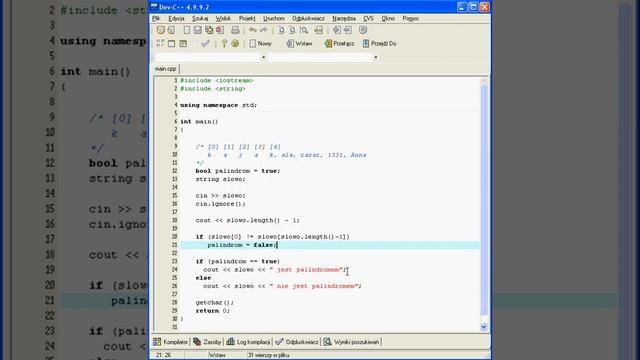Open Find using the search toolbar icon
This screenshot has width=640, height=360.
coord(281,30)
